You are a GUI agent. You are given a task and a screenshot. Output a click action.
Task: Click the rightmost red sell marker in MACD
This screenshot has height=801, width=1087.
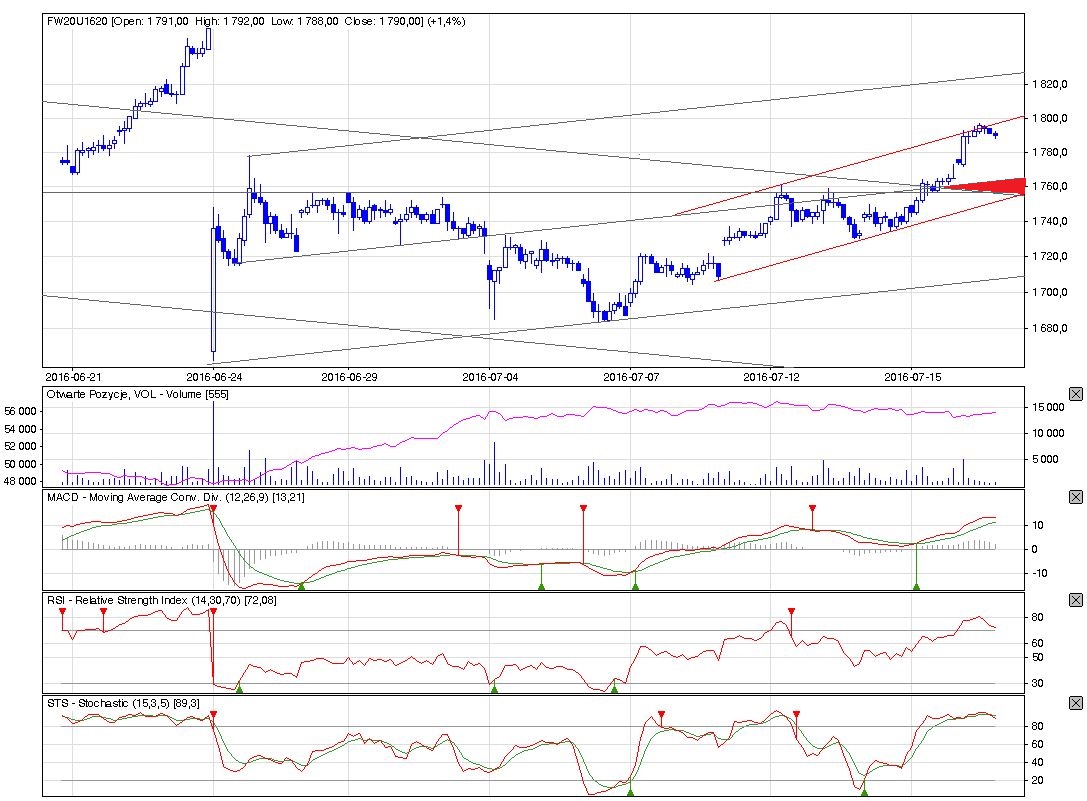(812, 509)
